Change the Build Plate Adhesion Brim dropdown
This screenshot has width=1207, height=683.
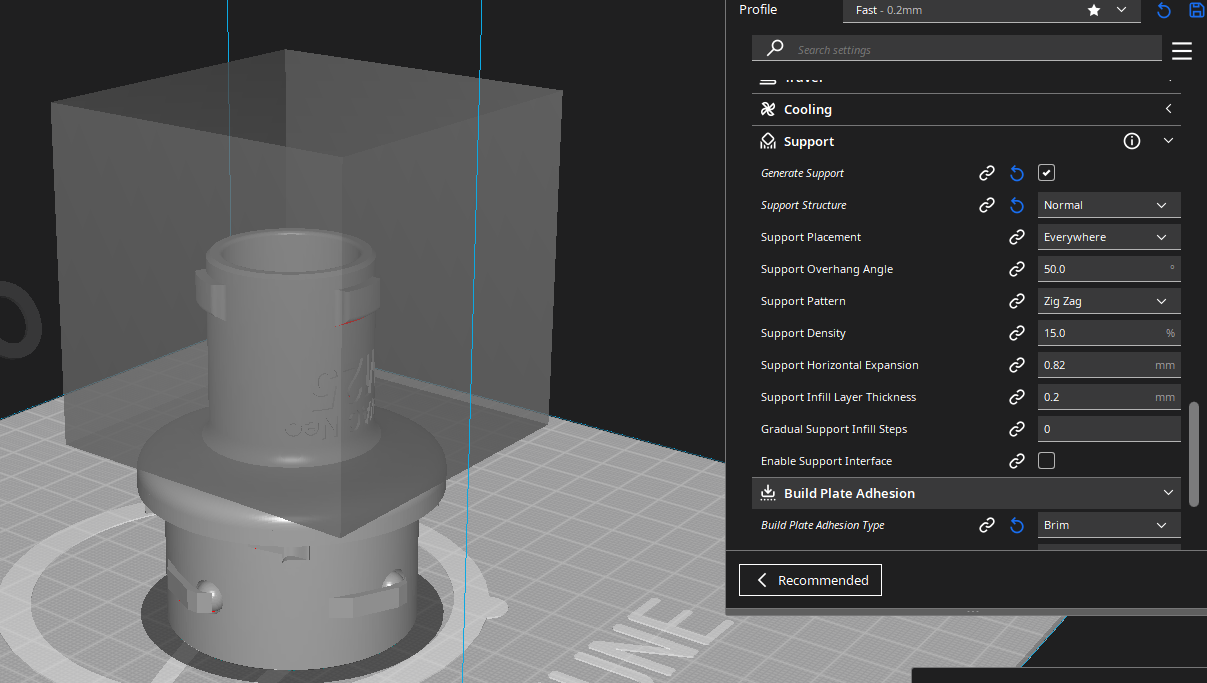pos(1108,525)
